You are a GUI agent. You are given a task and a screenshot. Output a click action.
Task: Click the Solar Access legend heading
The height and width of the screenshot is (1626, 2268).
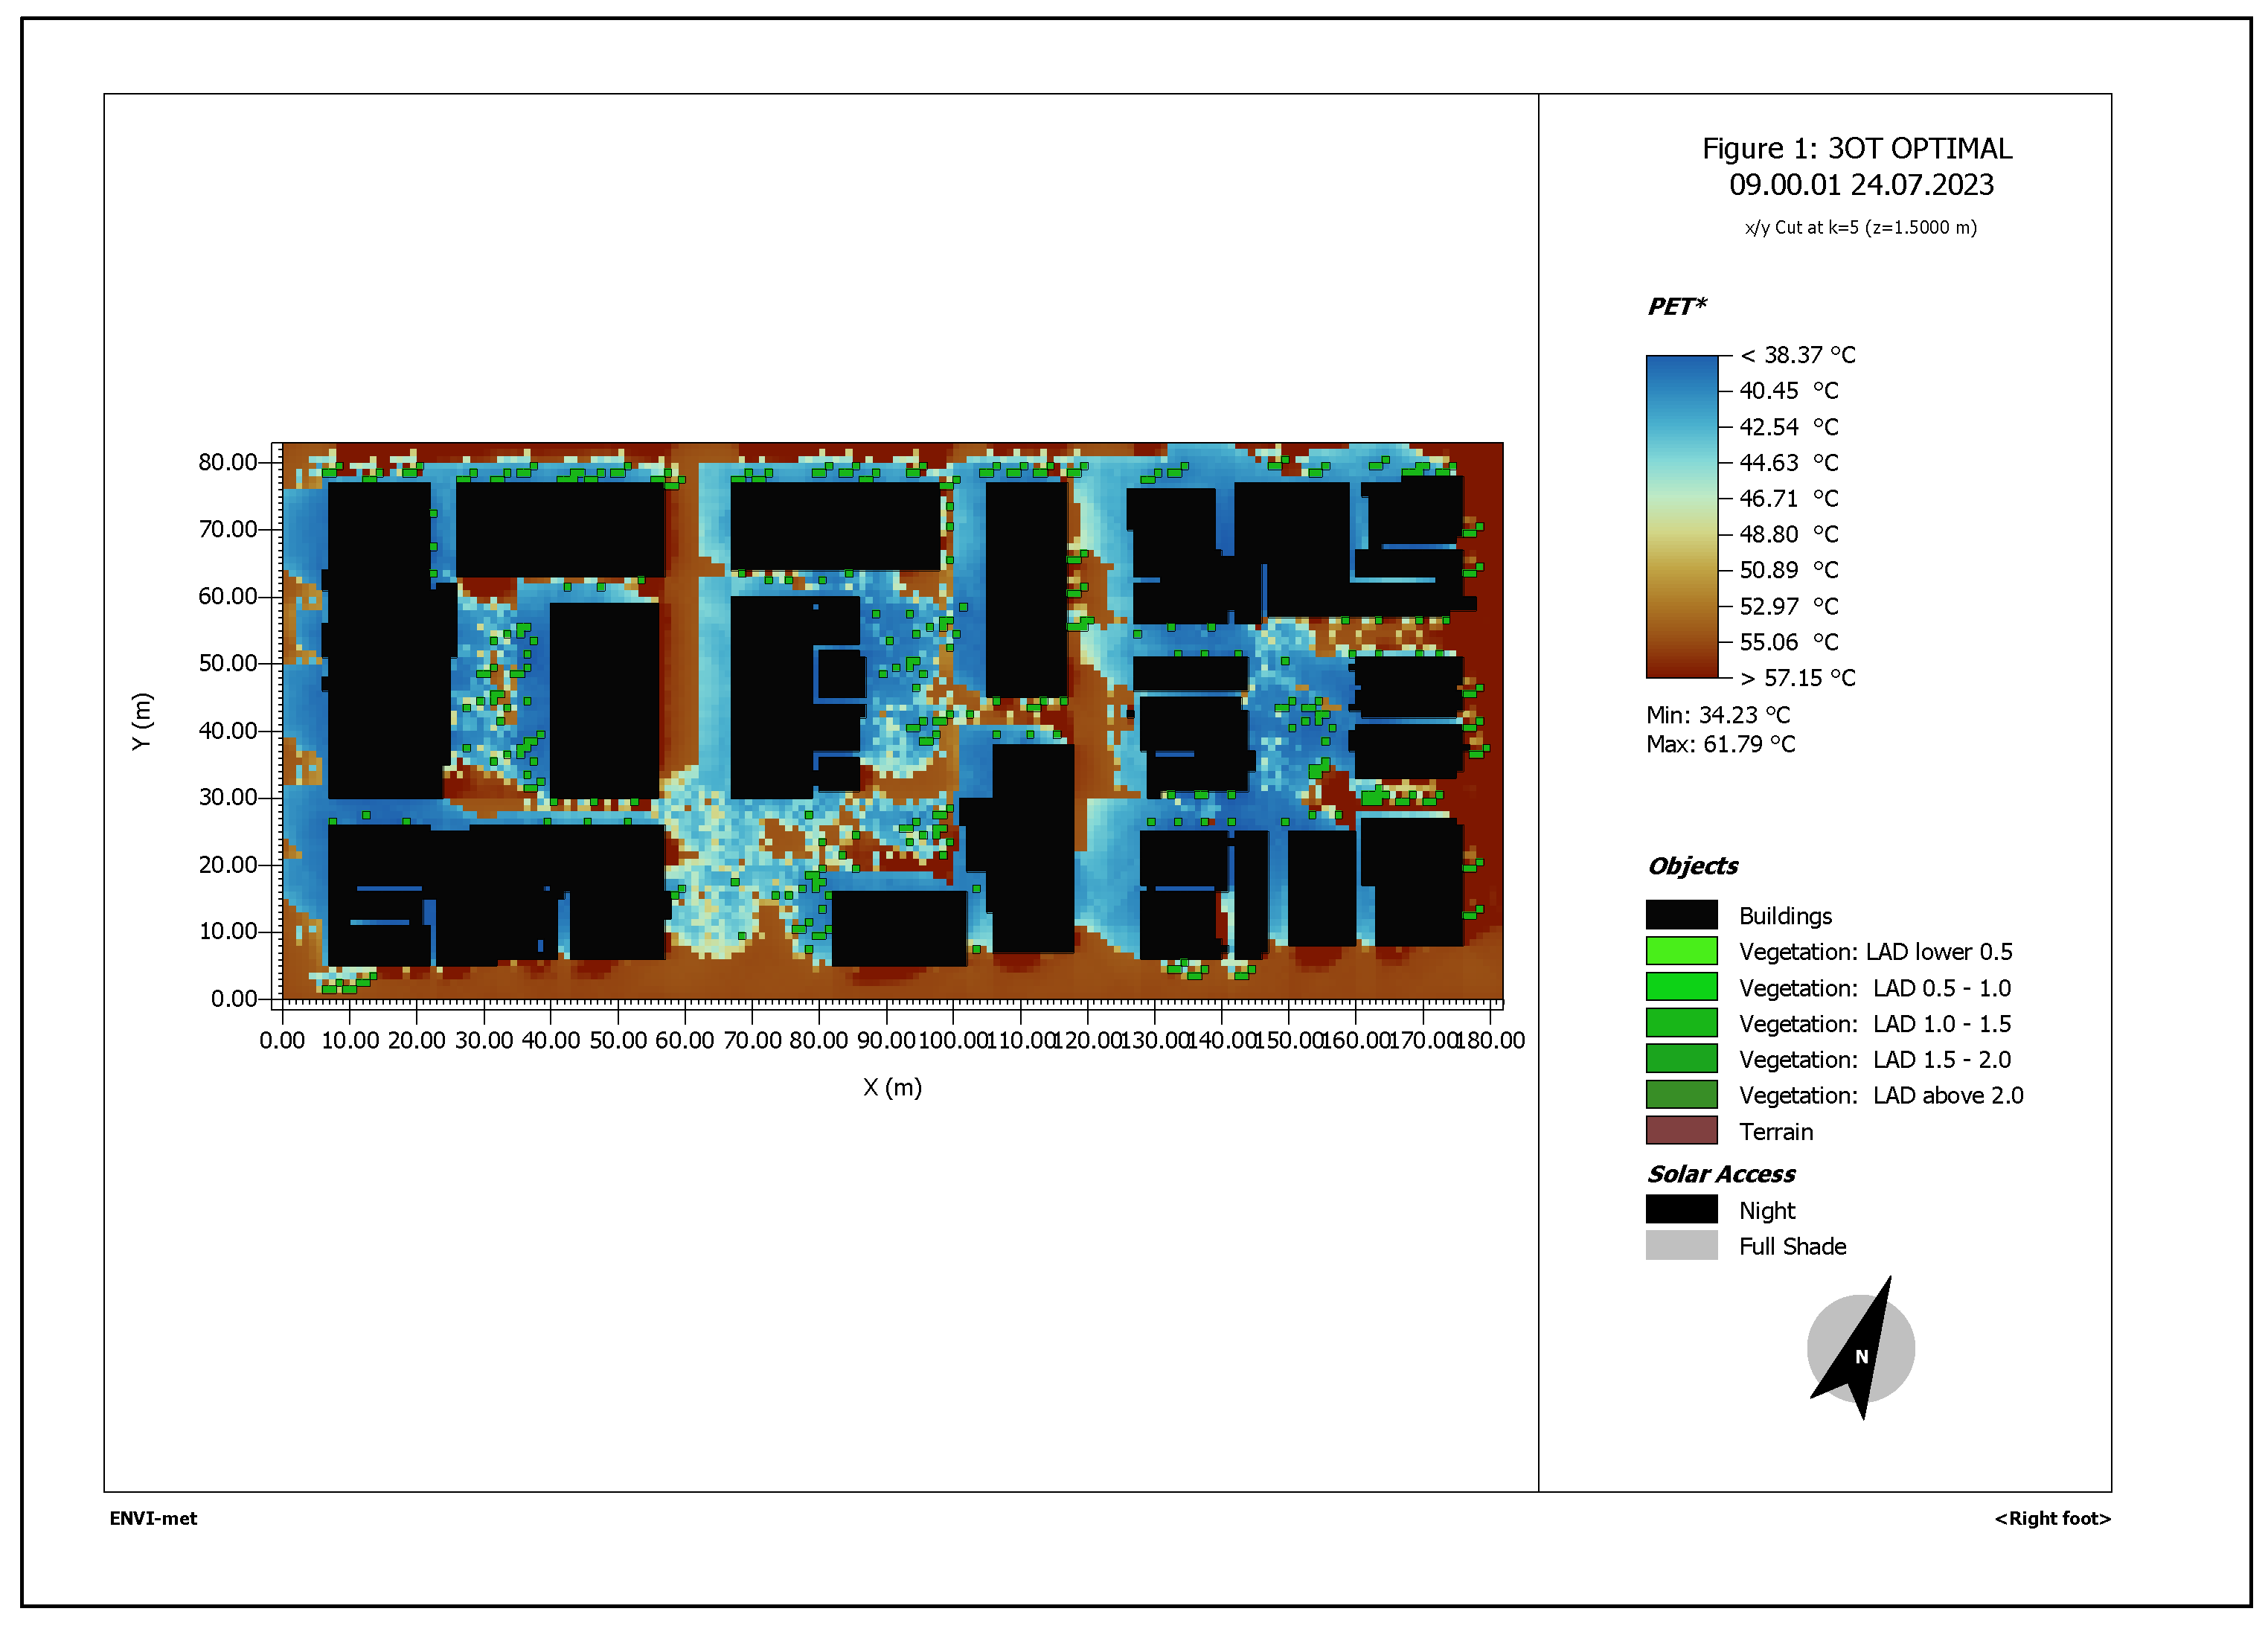click(1721, 1174)
